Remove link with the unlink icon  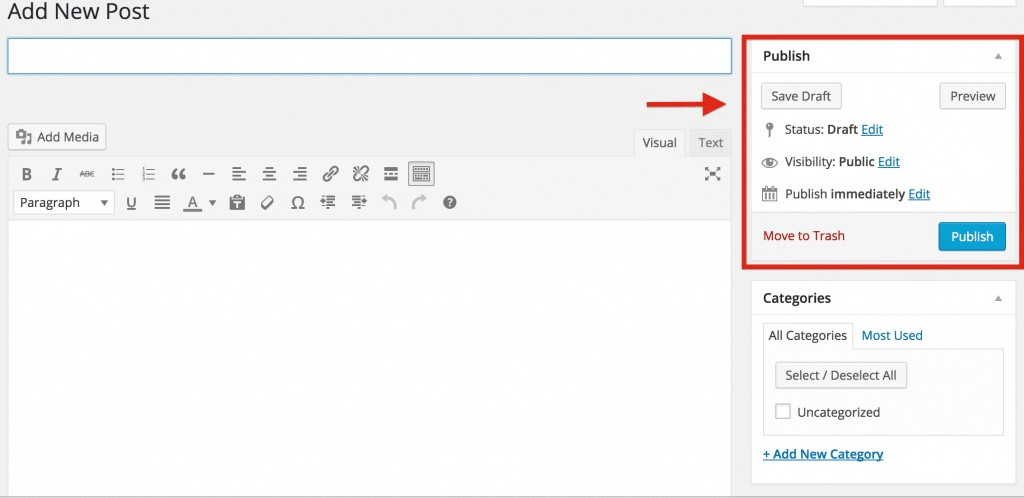point(360,174)
